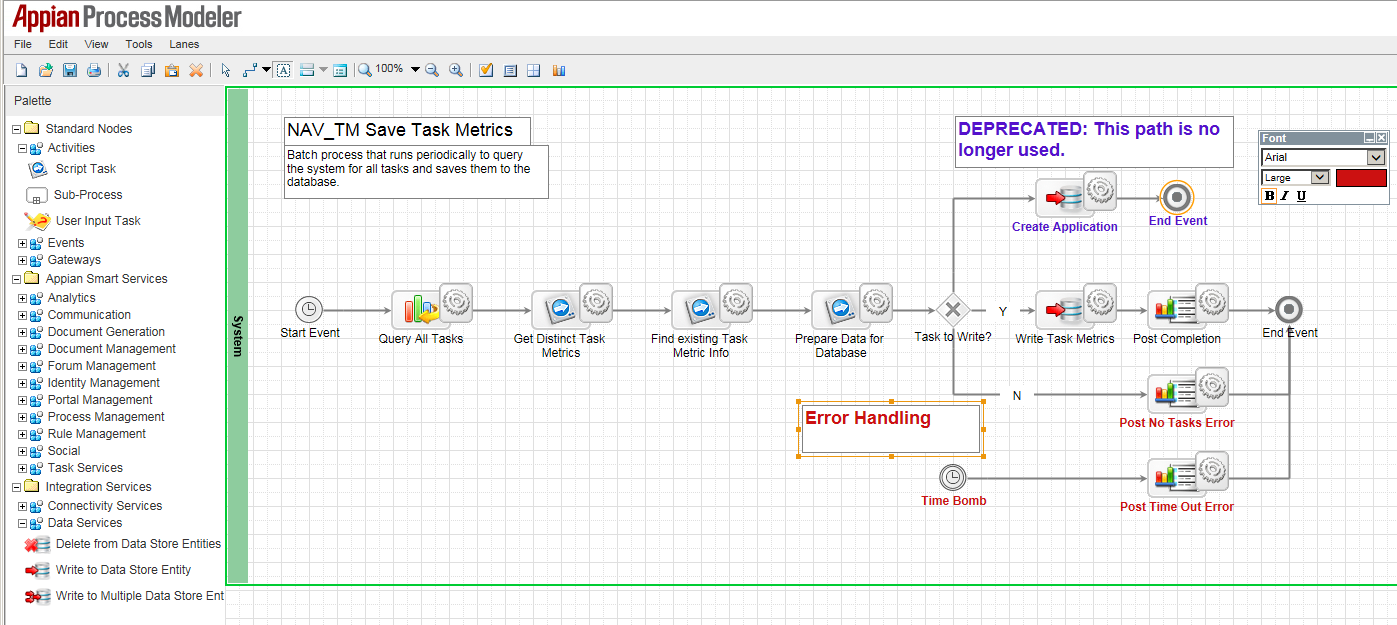Click the Delete orange X toolbar icon
Image resolution: width=1397 pixels, height=625 pixels.
[196, 70]
